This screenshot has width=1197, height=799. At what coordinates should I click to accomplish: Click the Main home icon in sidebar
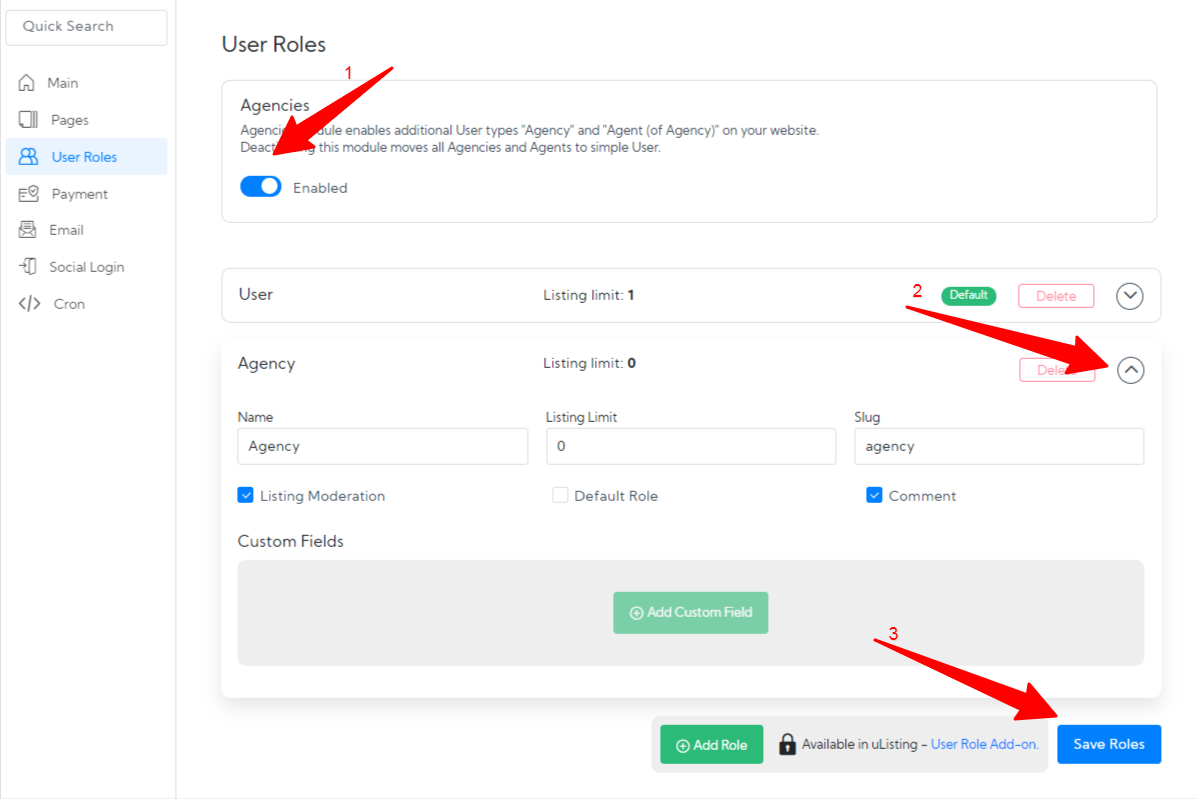click(x=27, y=83)
